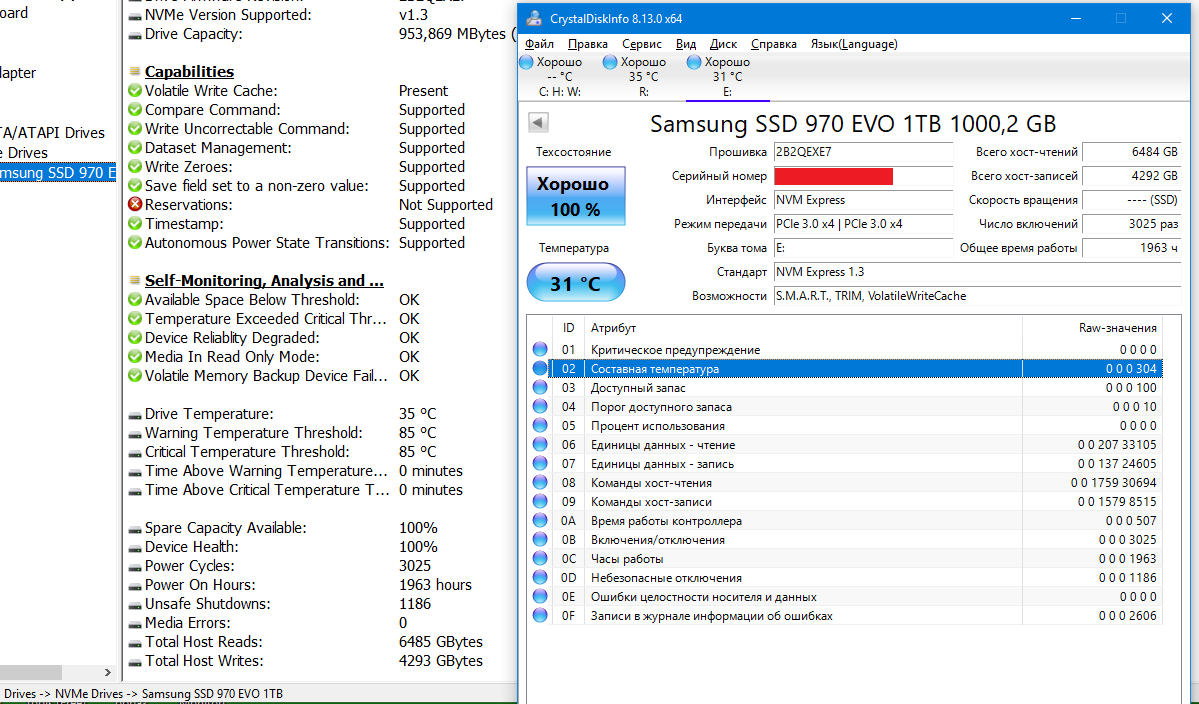Image resolution: width=1199 pixels, height=704 pixels.
Task: Click the raw value '0 0 0 304' in temperature row
Action: point(1131,369)
